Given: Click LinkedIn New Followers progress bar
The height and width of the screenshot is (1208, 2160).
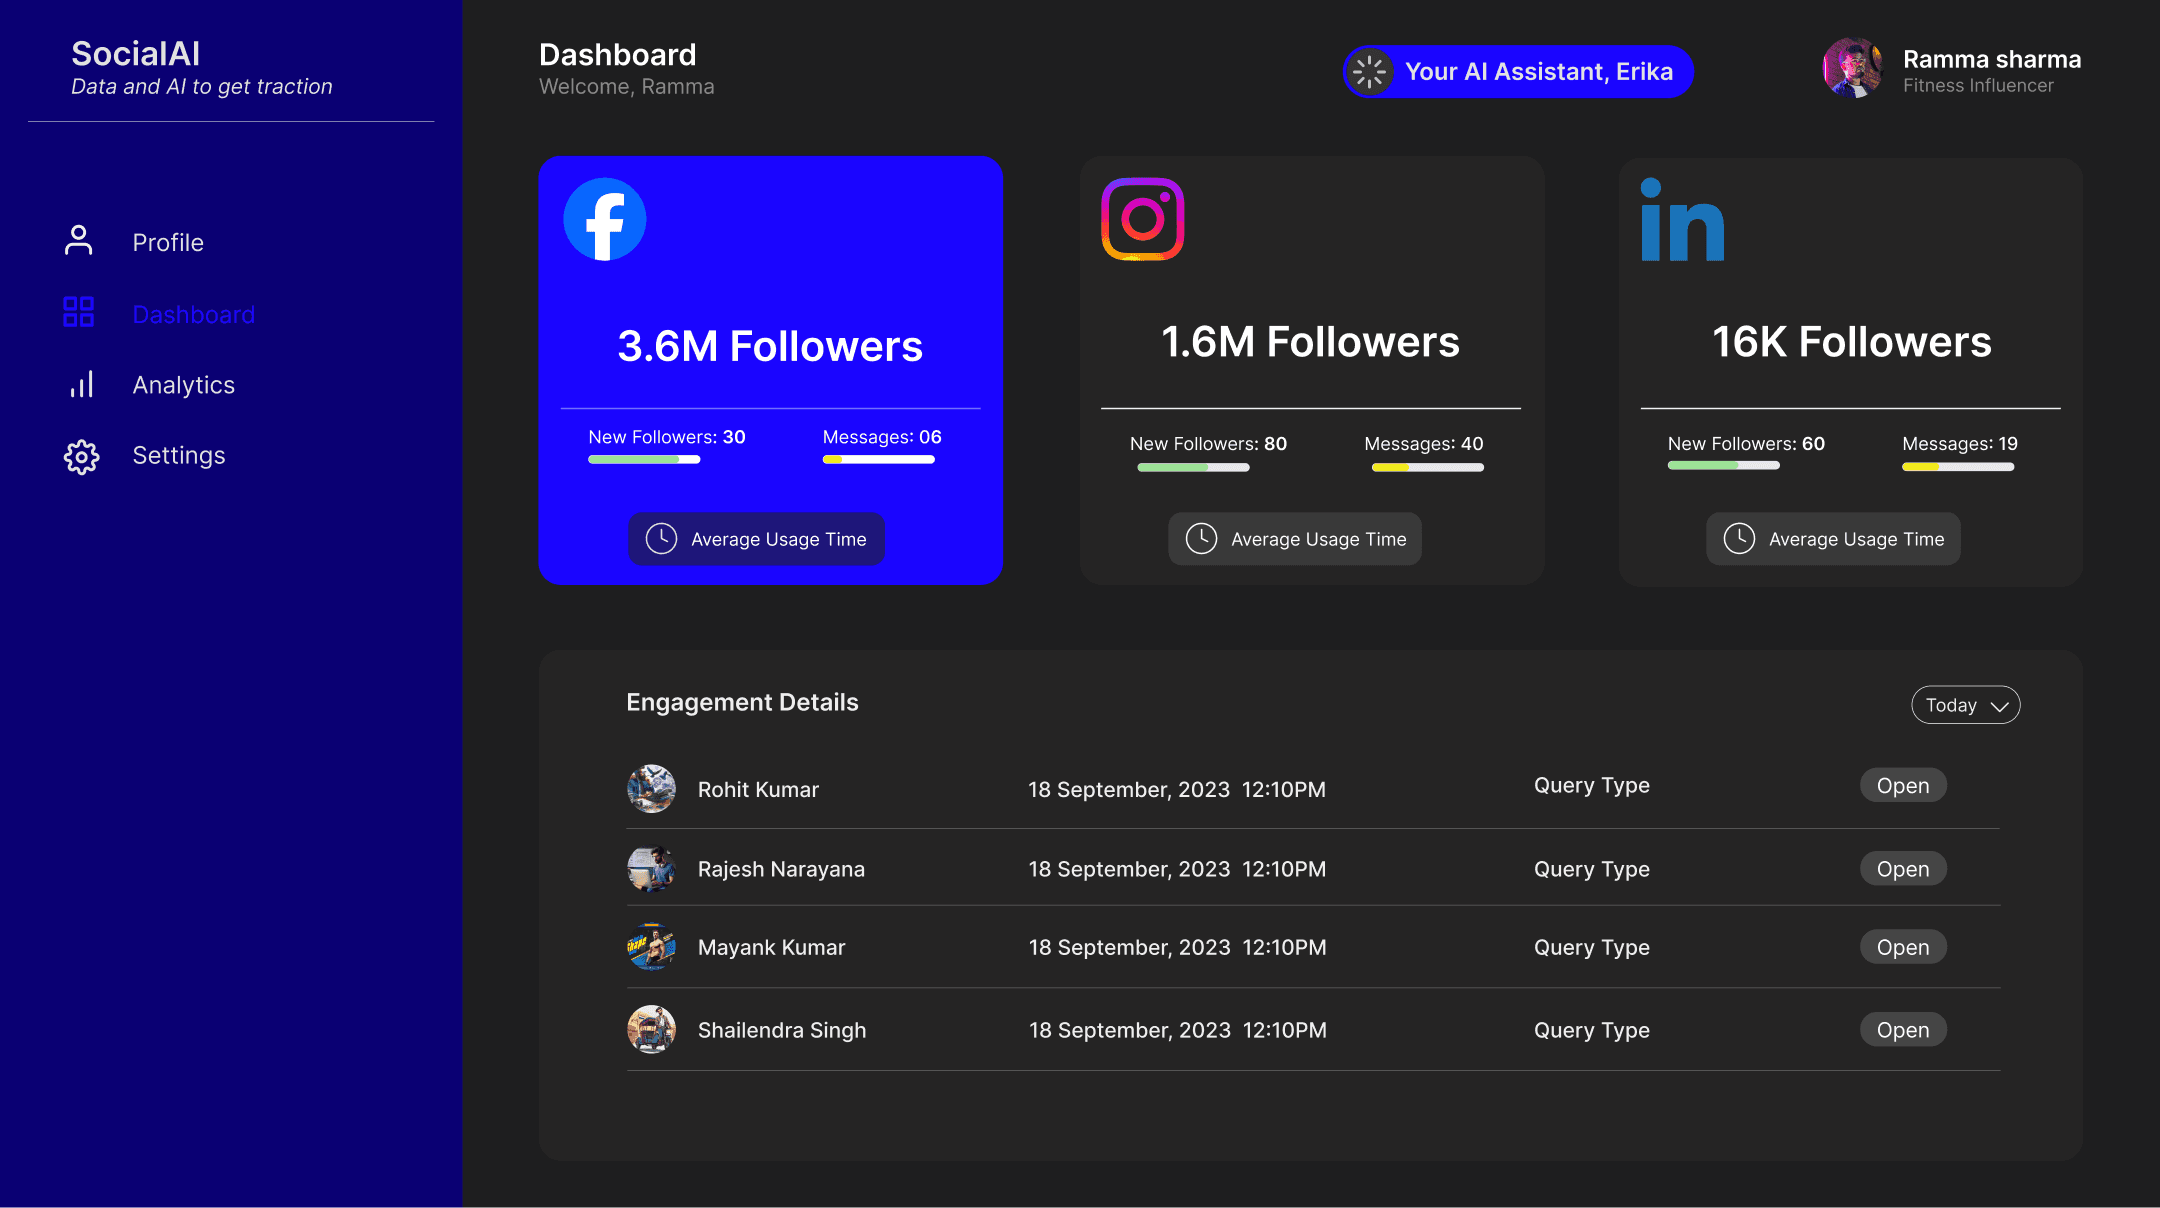Looking at the screenshot, I should tap(1724, 466).
